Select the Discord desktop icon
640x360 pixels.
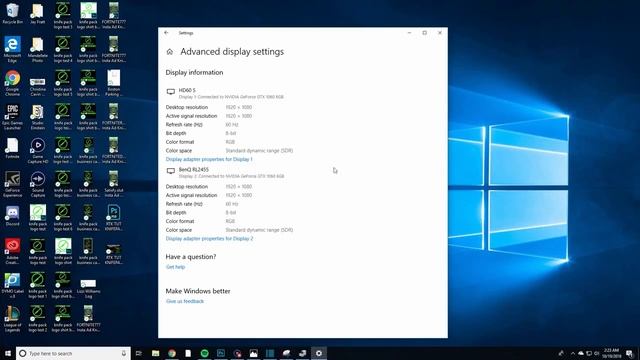coord(12,216)
